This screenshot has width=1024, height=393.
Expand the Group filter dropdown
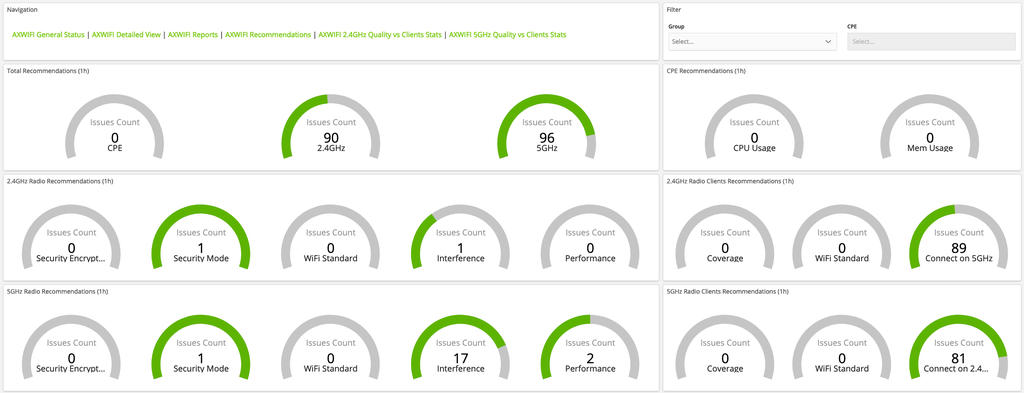coord(752,42)
